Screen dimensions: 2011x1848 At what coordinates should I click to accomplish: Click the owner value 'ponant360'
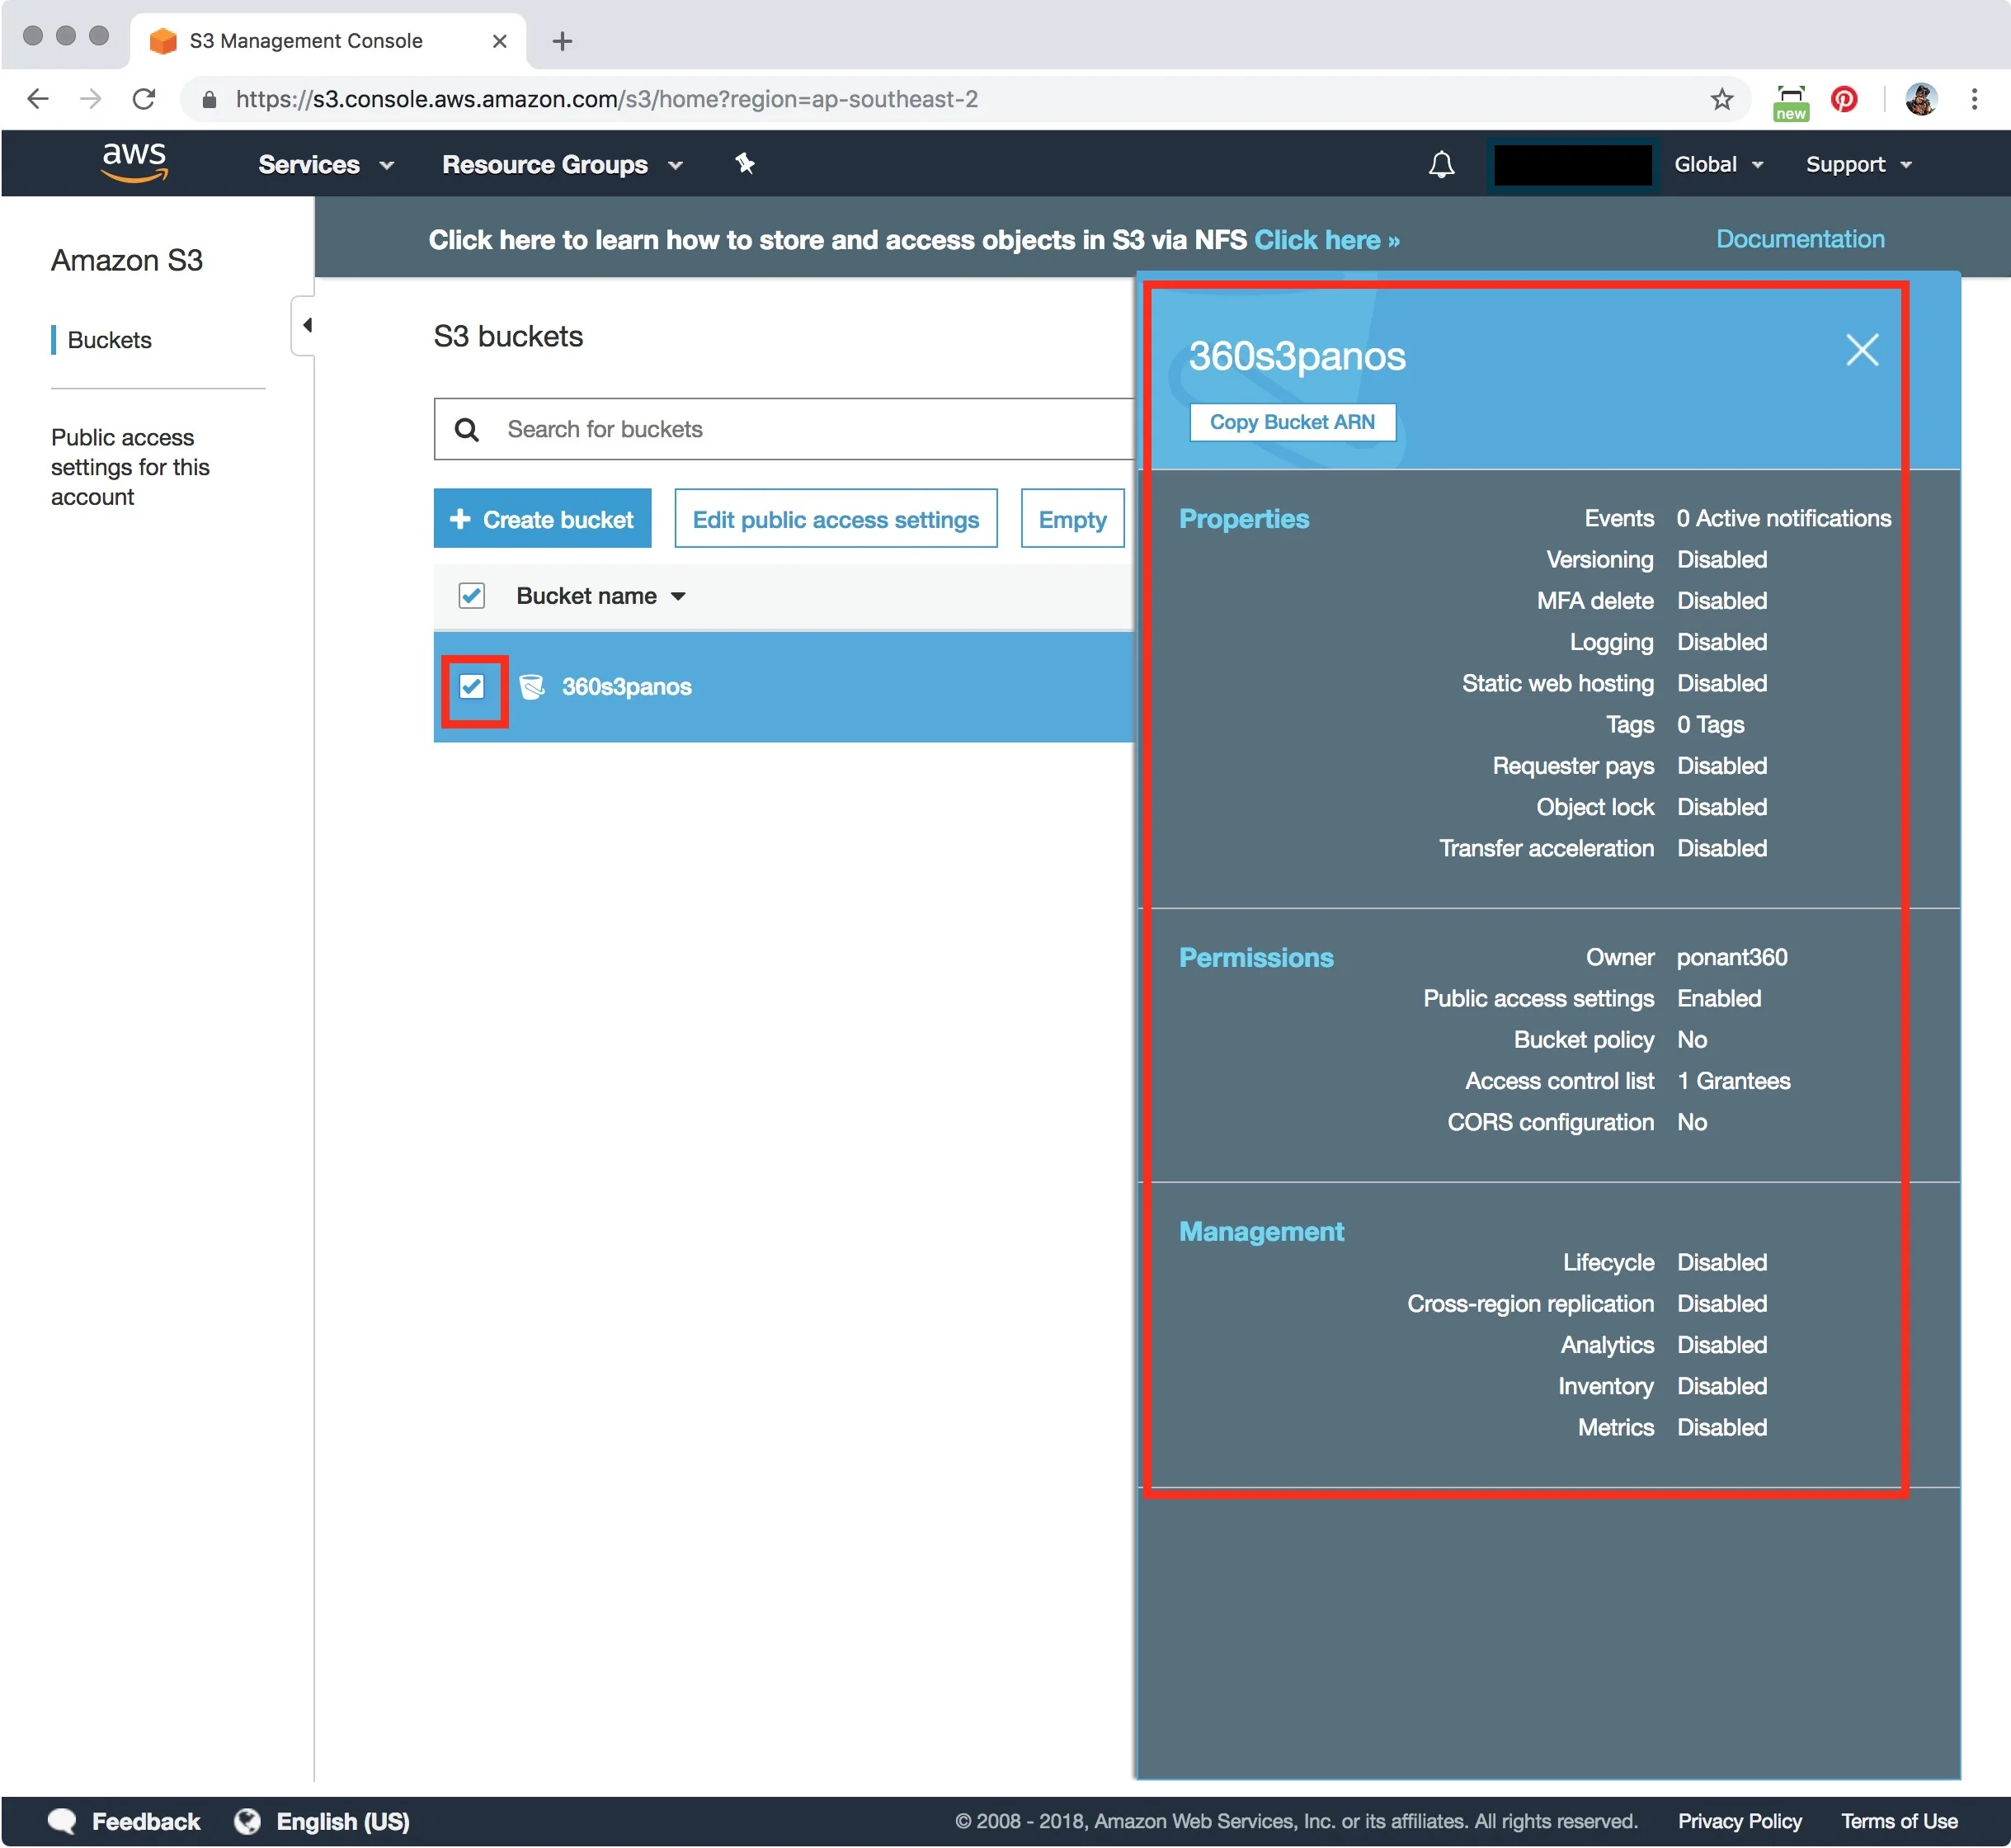tap(1732, 957)
